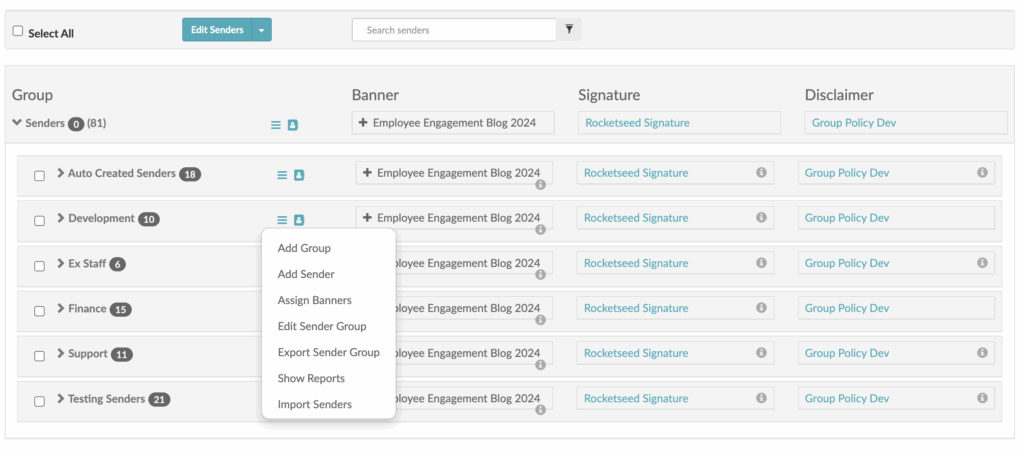
Task: Click the Edit Senders button
Action: click(217, 30)
